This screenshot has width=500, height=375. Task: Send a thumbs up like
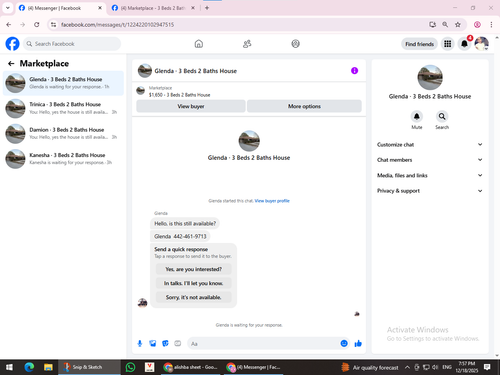click(x=358, y=343)
